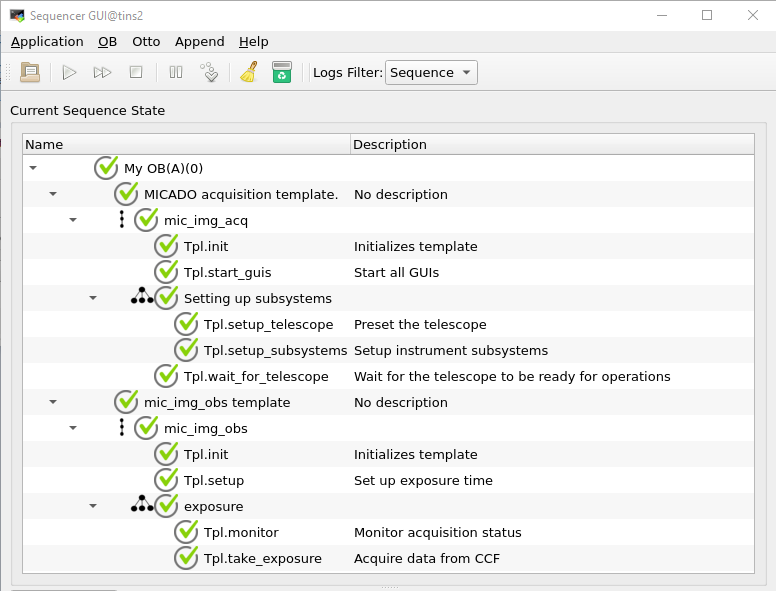This screenshot has width=776, height=591.
Task: Open the Logs Filter dropdown
Action: 431,72
